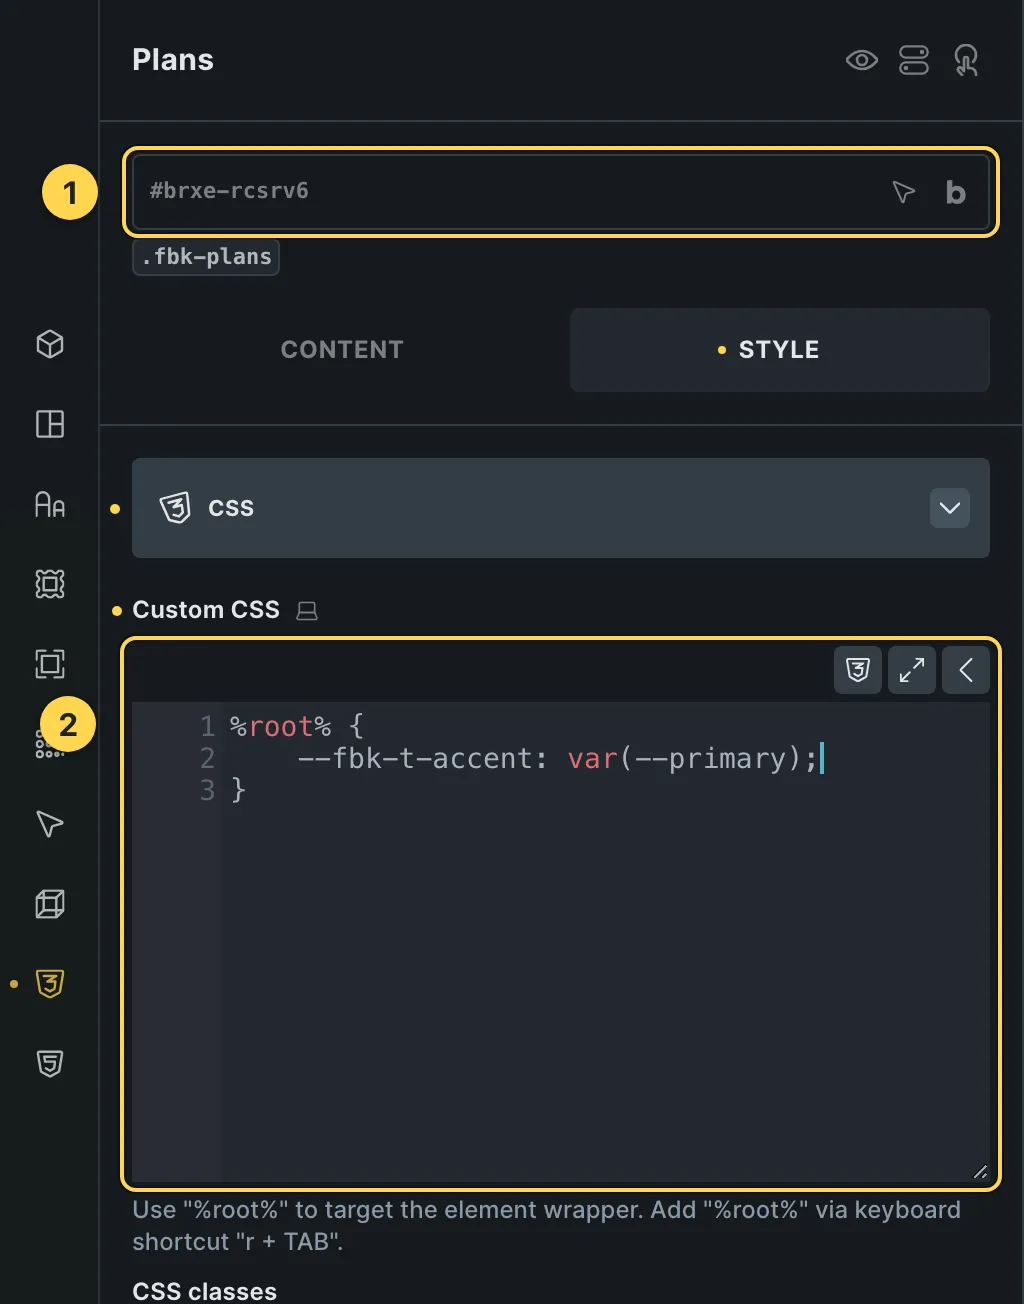Screen dimensions: 1024x1304
Task: Open the border frame icon in sidebar
Action: (x=50, y=664)
